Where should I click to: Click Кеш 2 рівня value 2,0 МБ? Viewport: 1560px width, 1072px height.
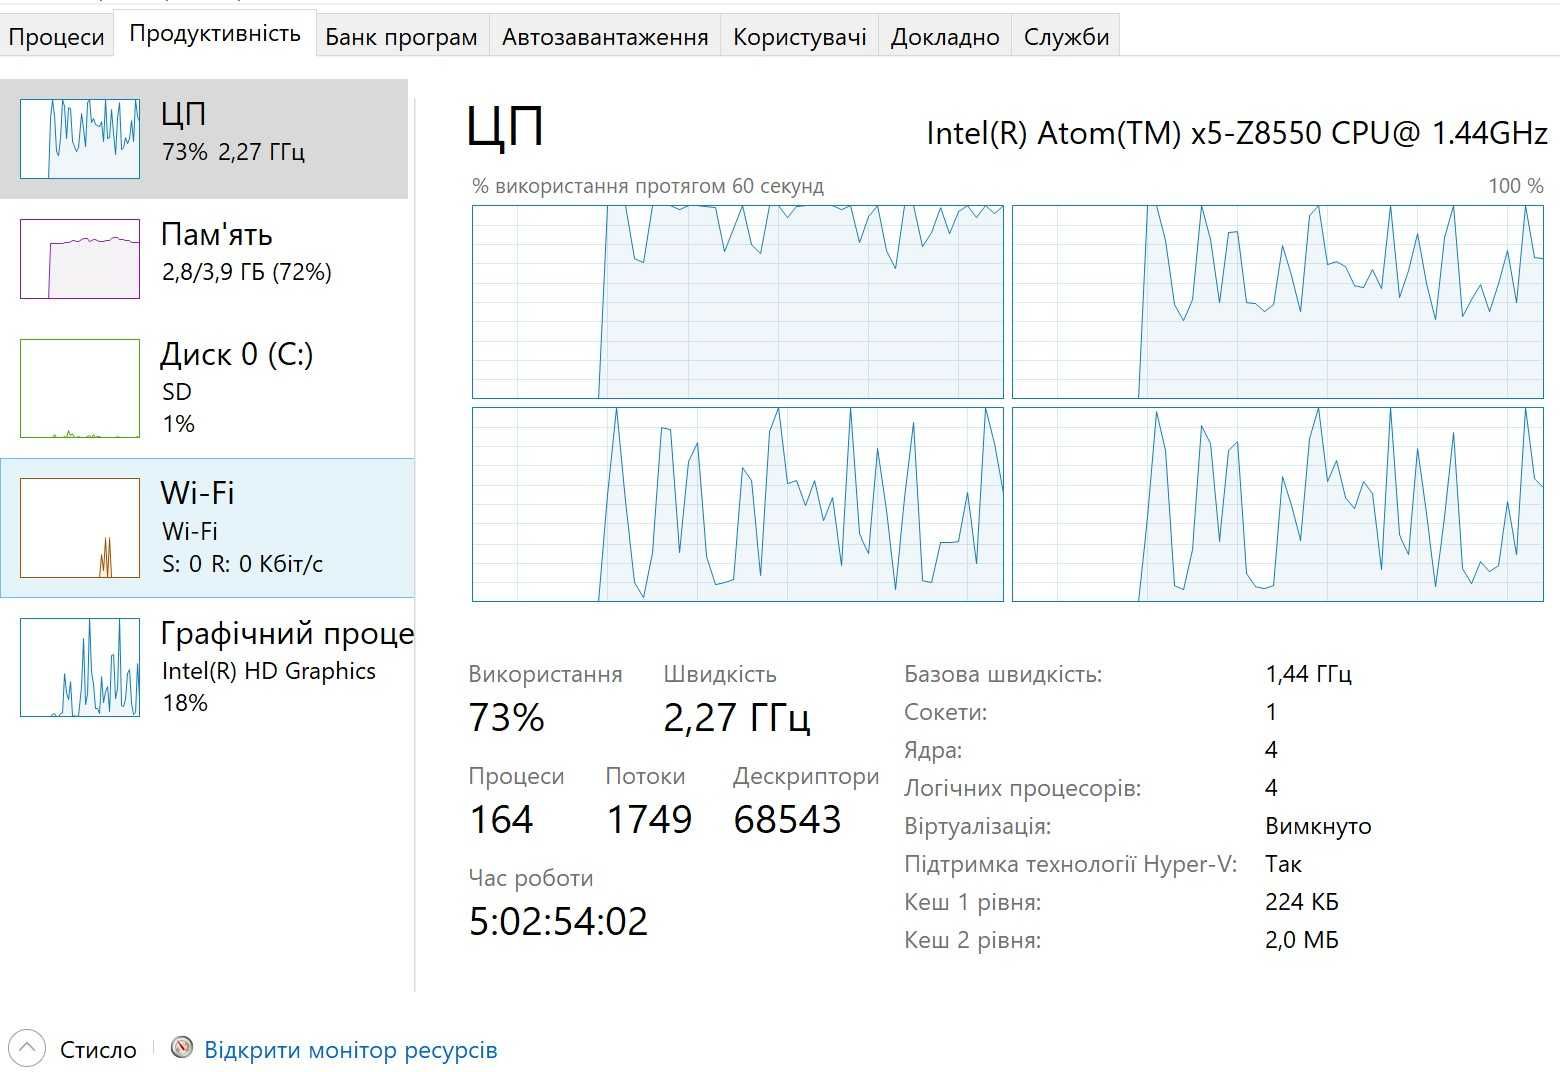[1301, 940]
